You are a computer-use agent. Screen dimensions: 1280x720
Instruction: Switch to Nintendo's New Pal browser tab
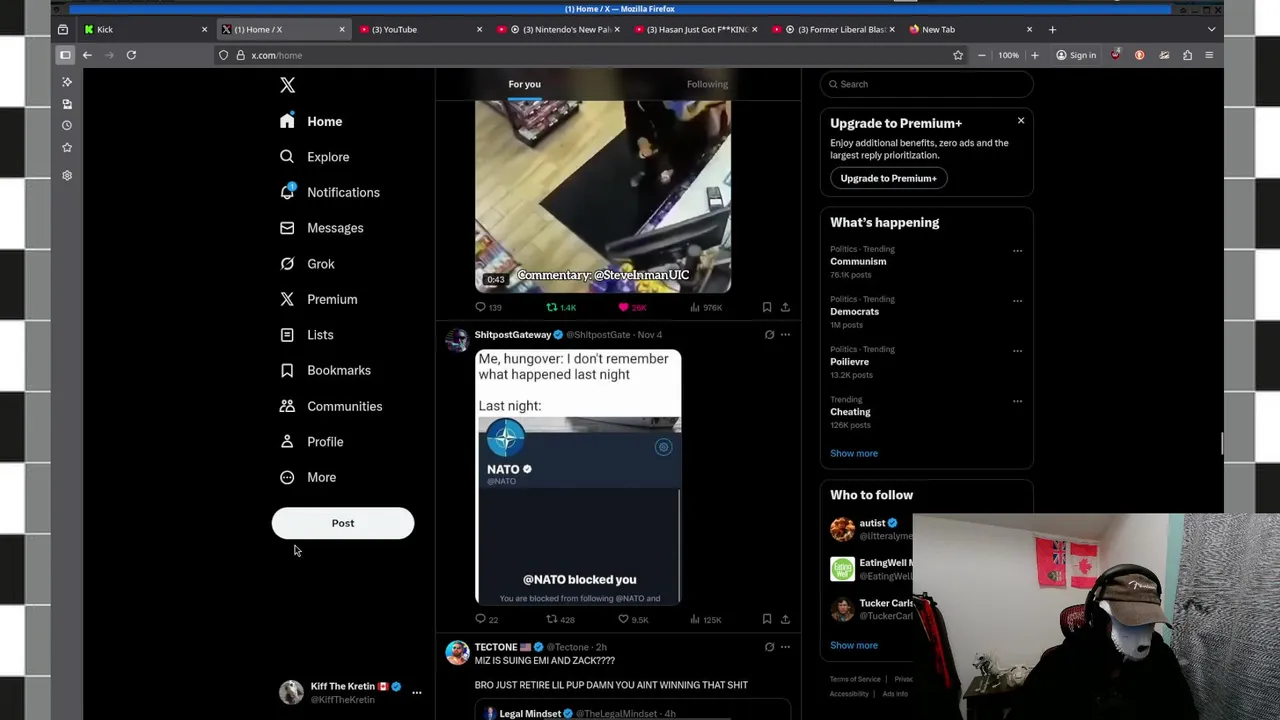(558, 29)
